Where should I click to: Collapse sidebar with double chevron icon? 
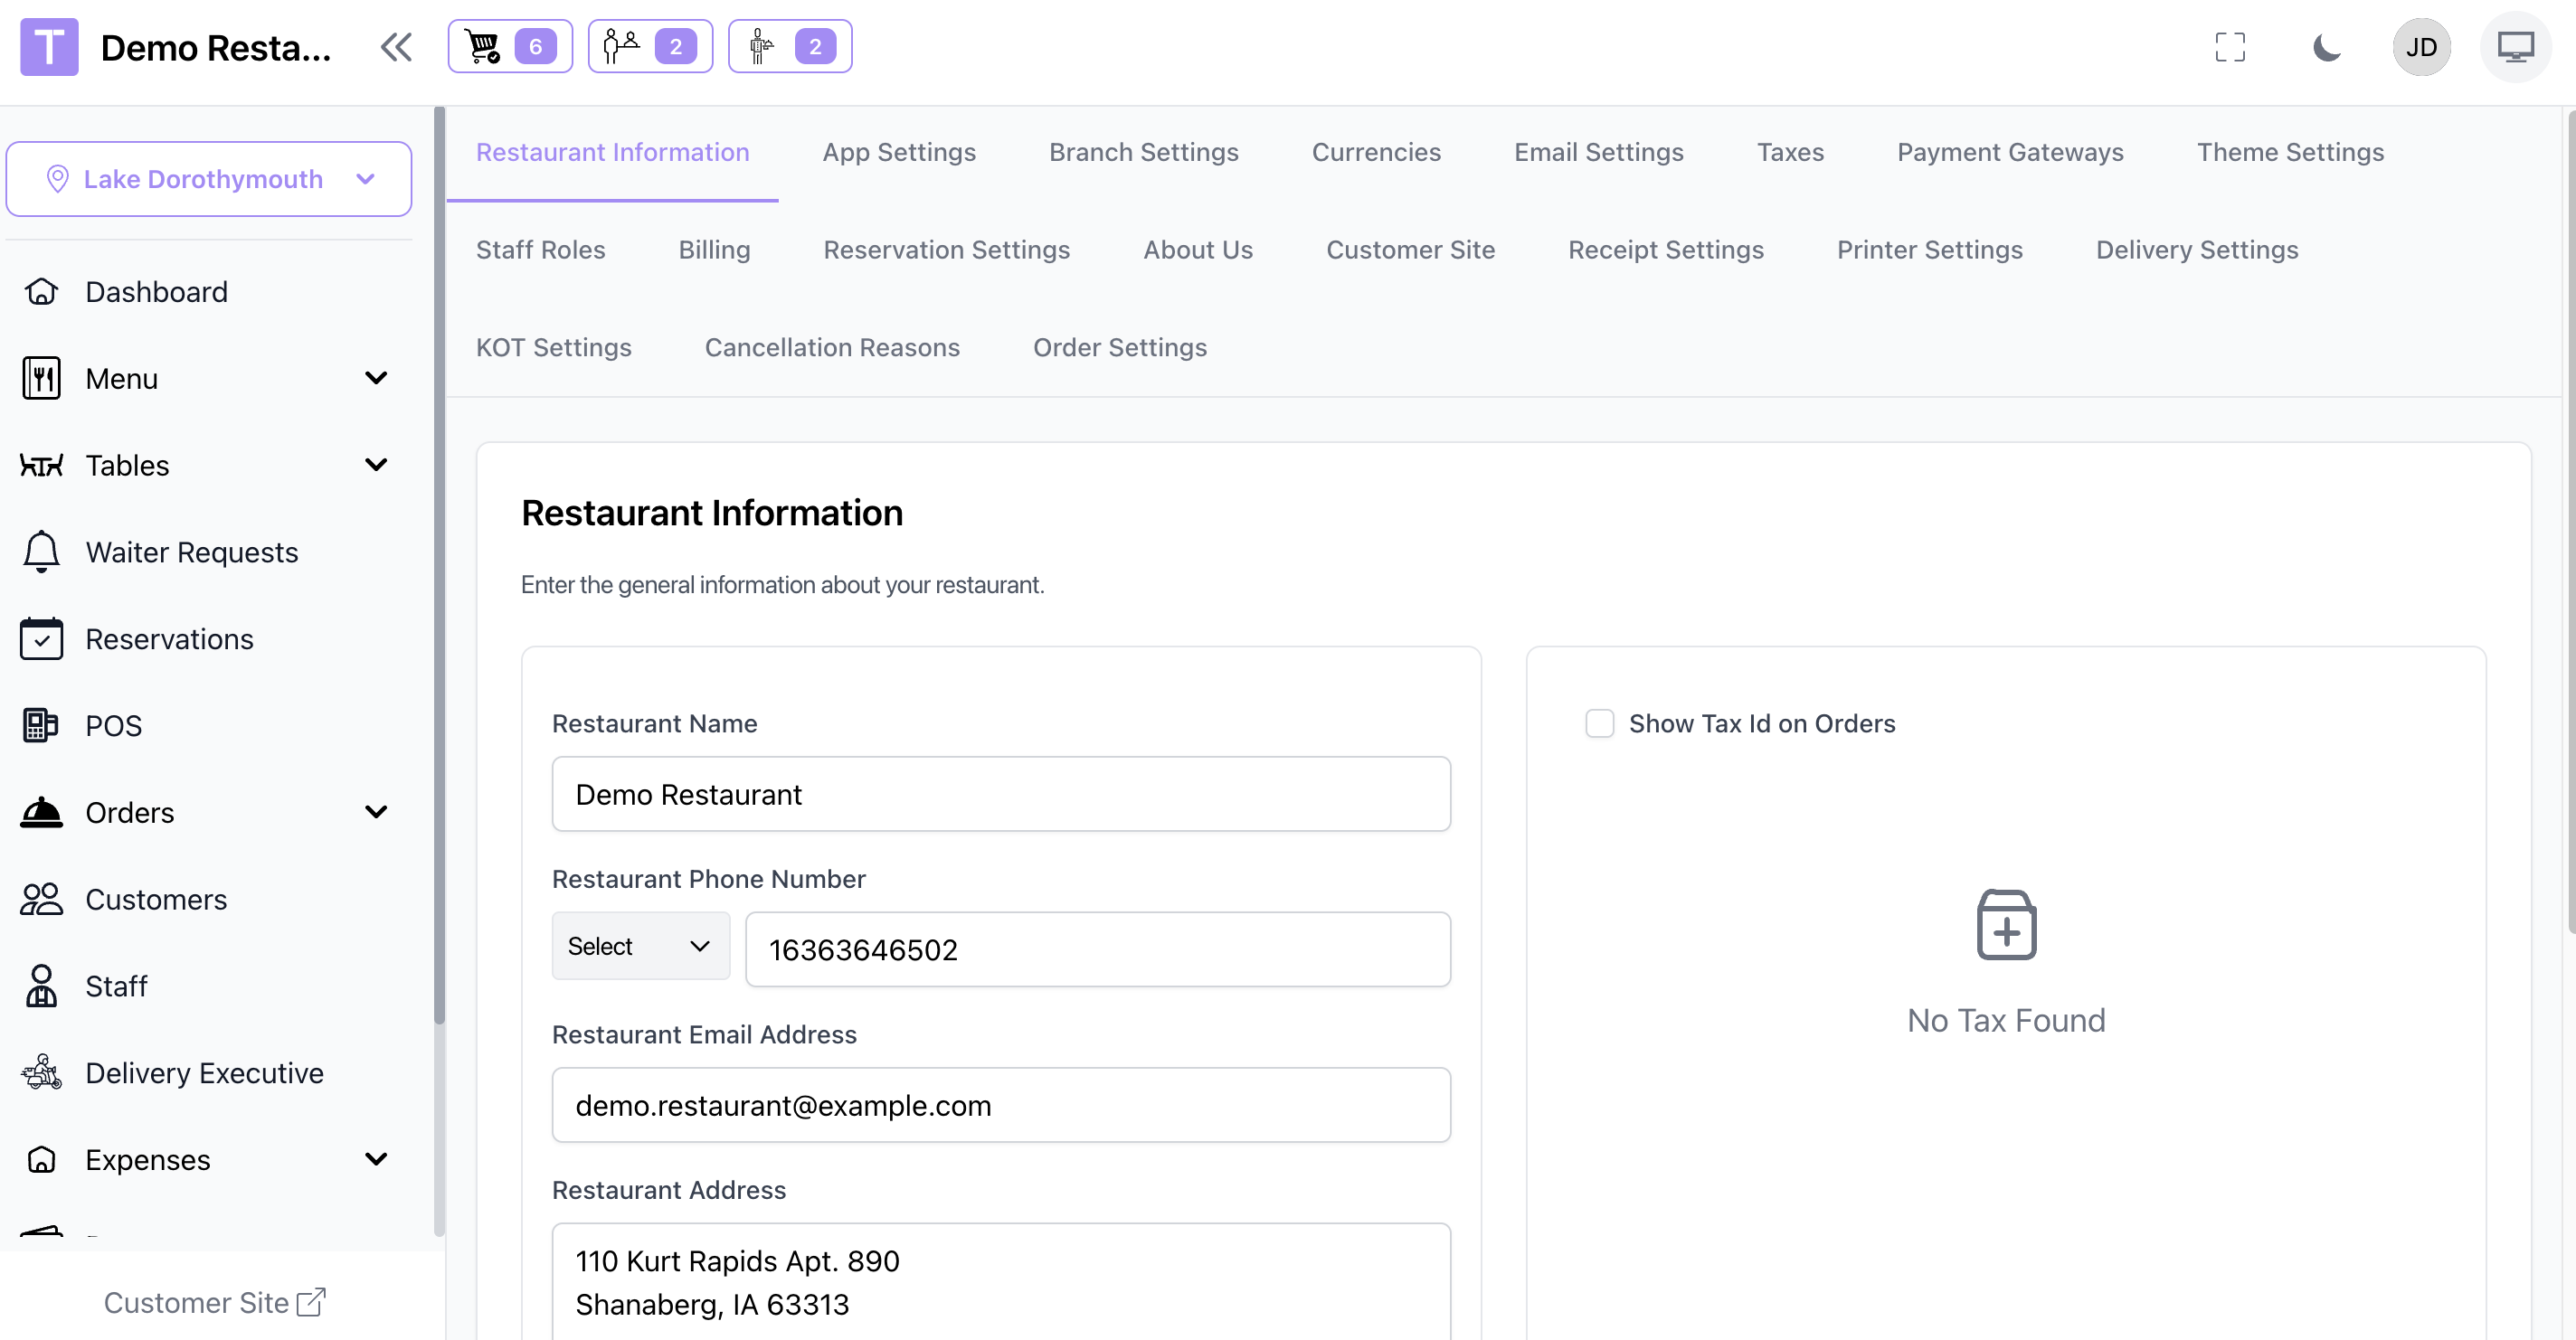click(x=396, y=47)
